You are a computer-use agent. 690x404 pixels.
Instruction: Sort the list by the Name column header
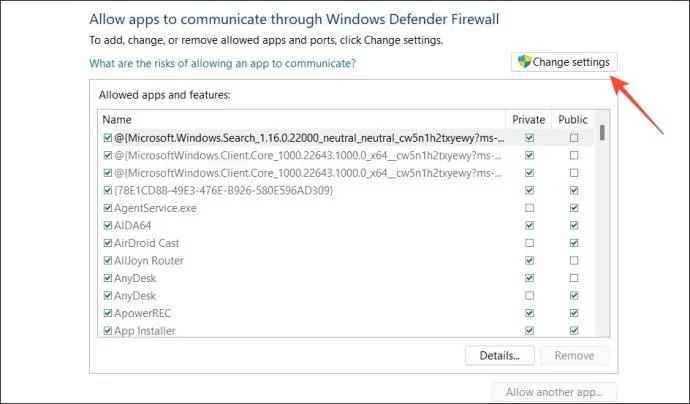tap(301, 120)
